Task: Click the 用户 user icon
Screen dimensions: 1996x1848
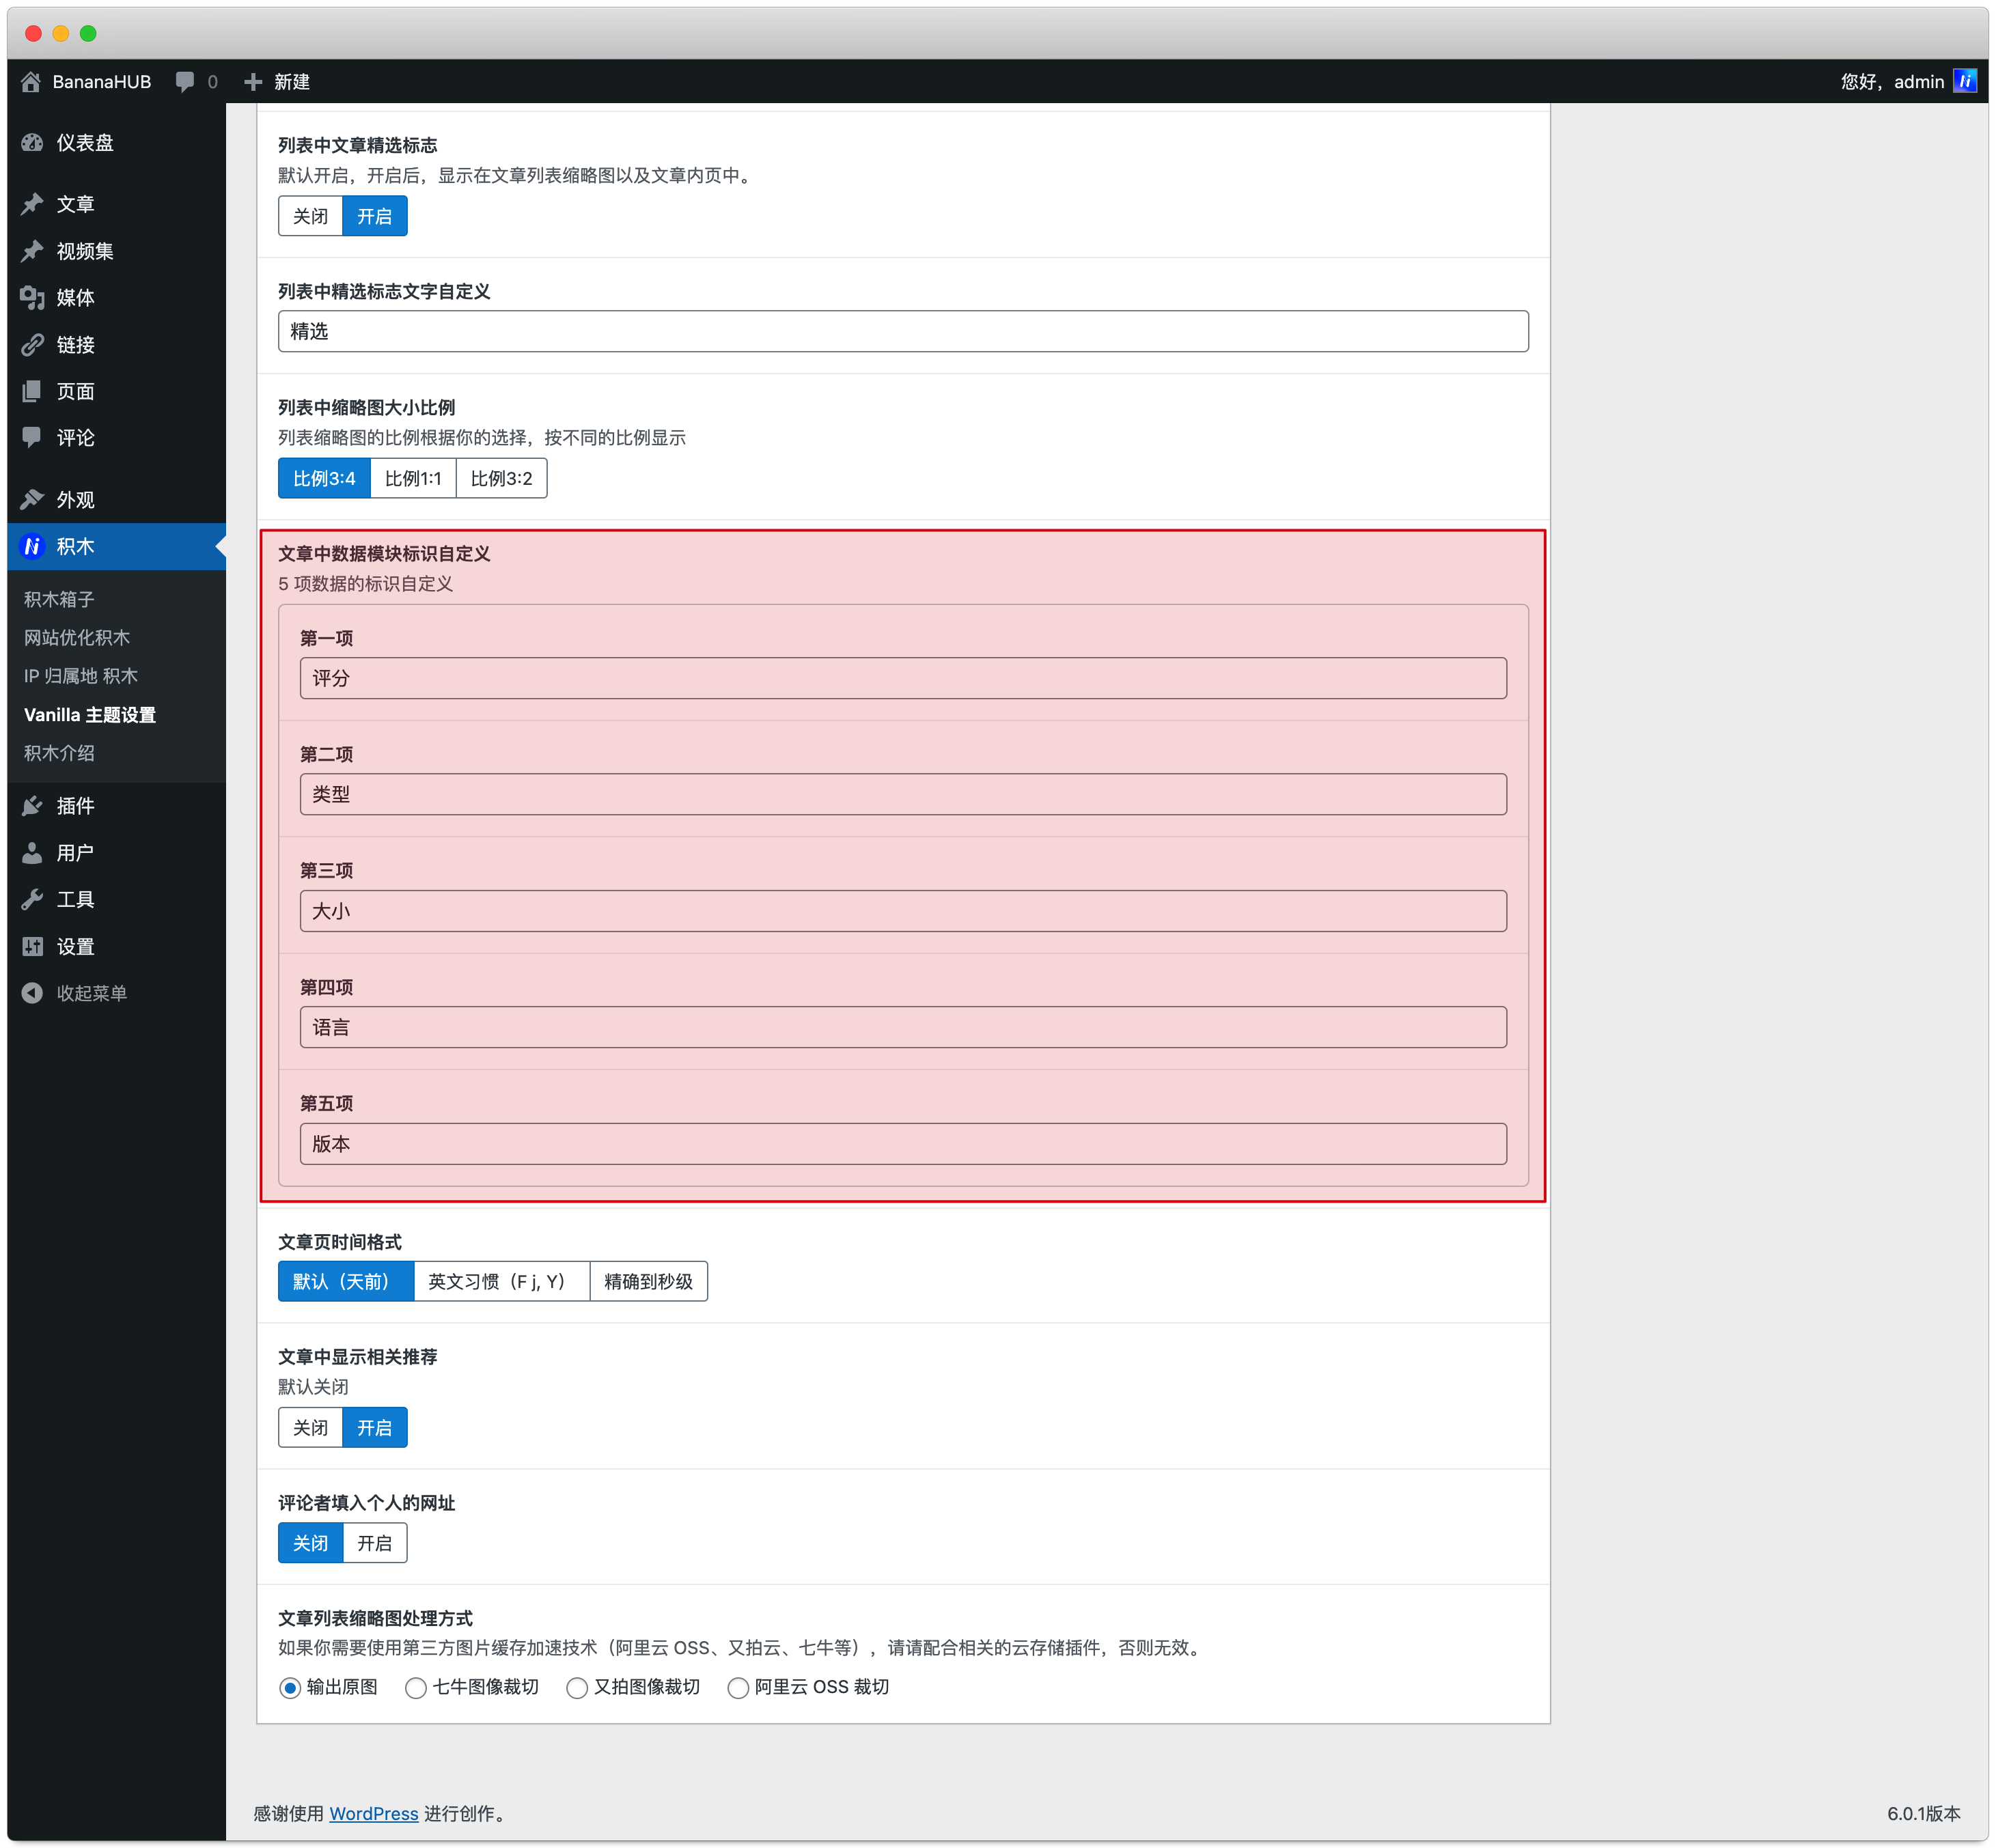Action: pyautogui.click(x=32, y=853)
